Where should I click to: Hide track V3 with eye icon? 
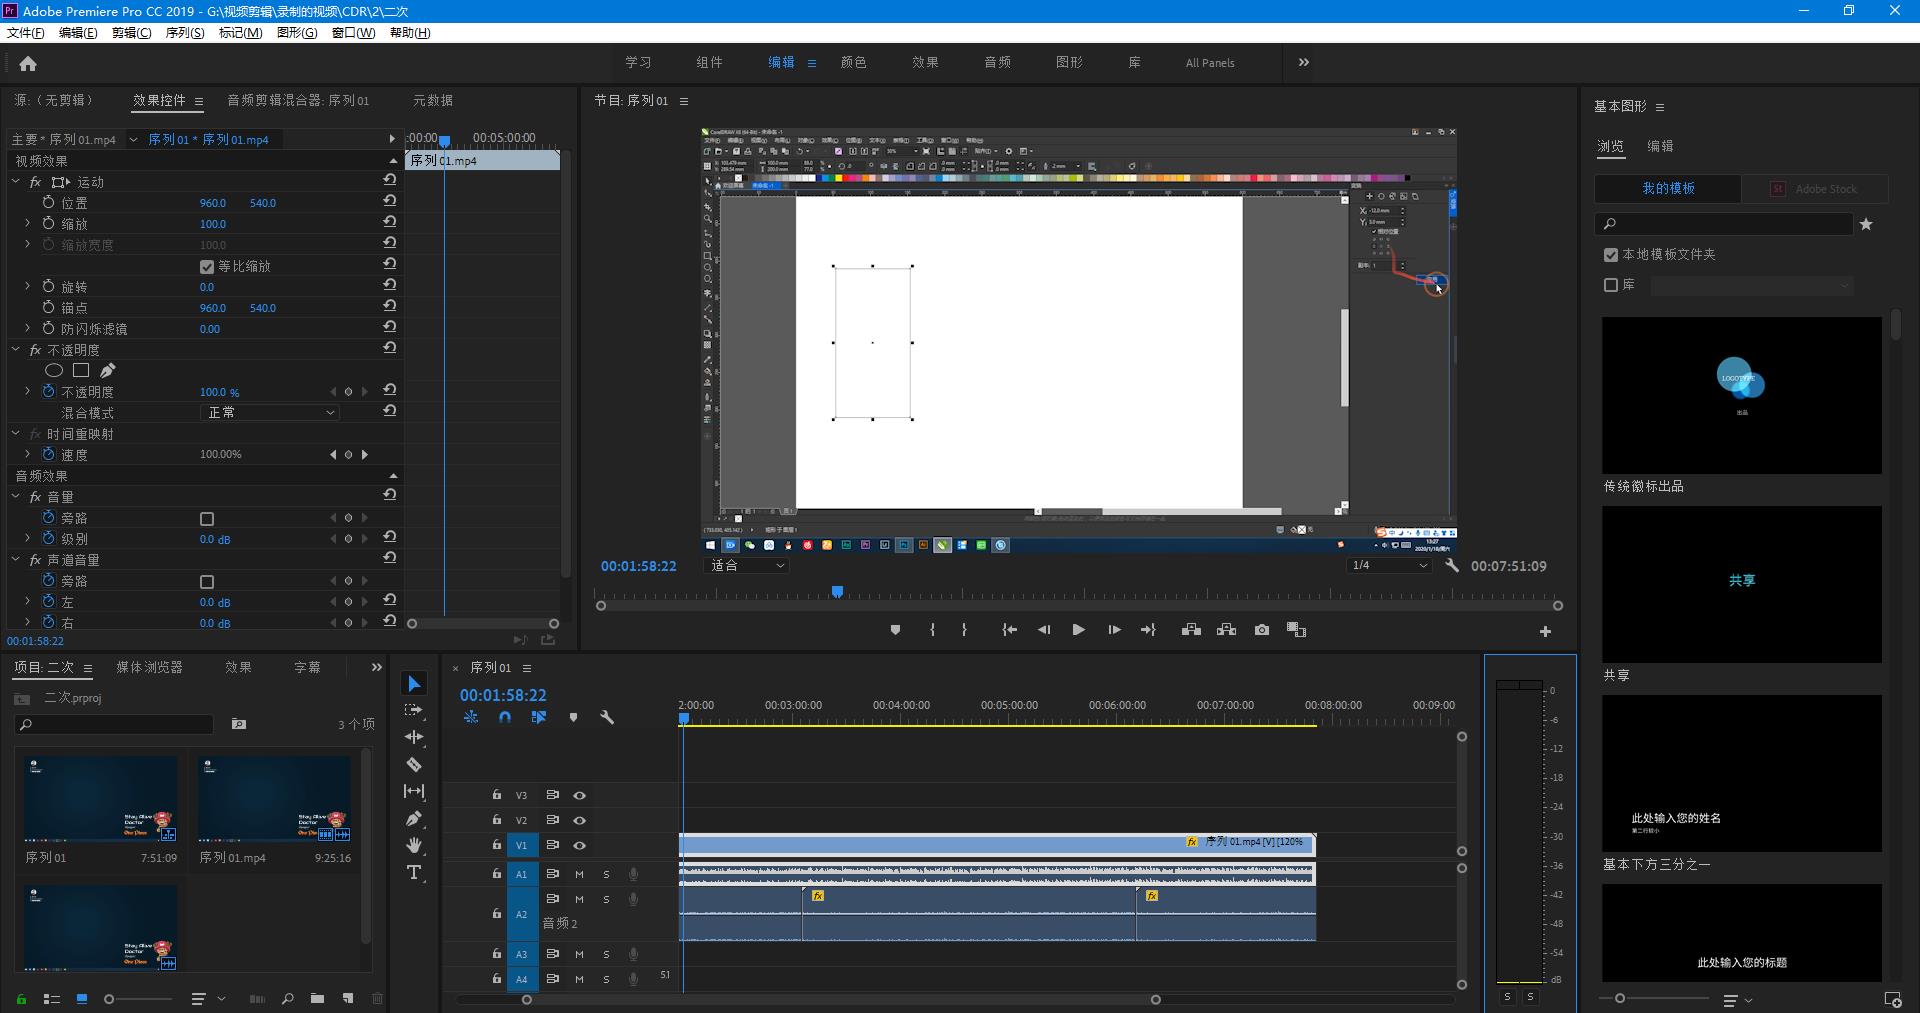tap(579, 795)
